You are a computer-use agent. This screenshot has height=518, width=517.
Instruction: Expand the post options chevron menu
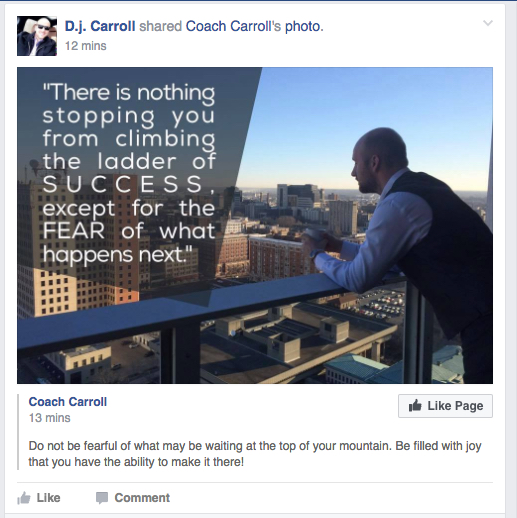pos(488,23)
